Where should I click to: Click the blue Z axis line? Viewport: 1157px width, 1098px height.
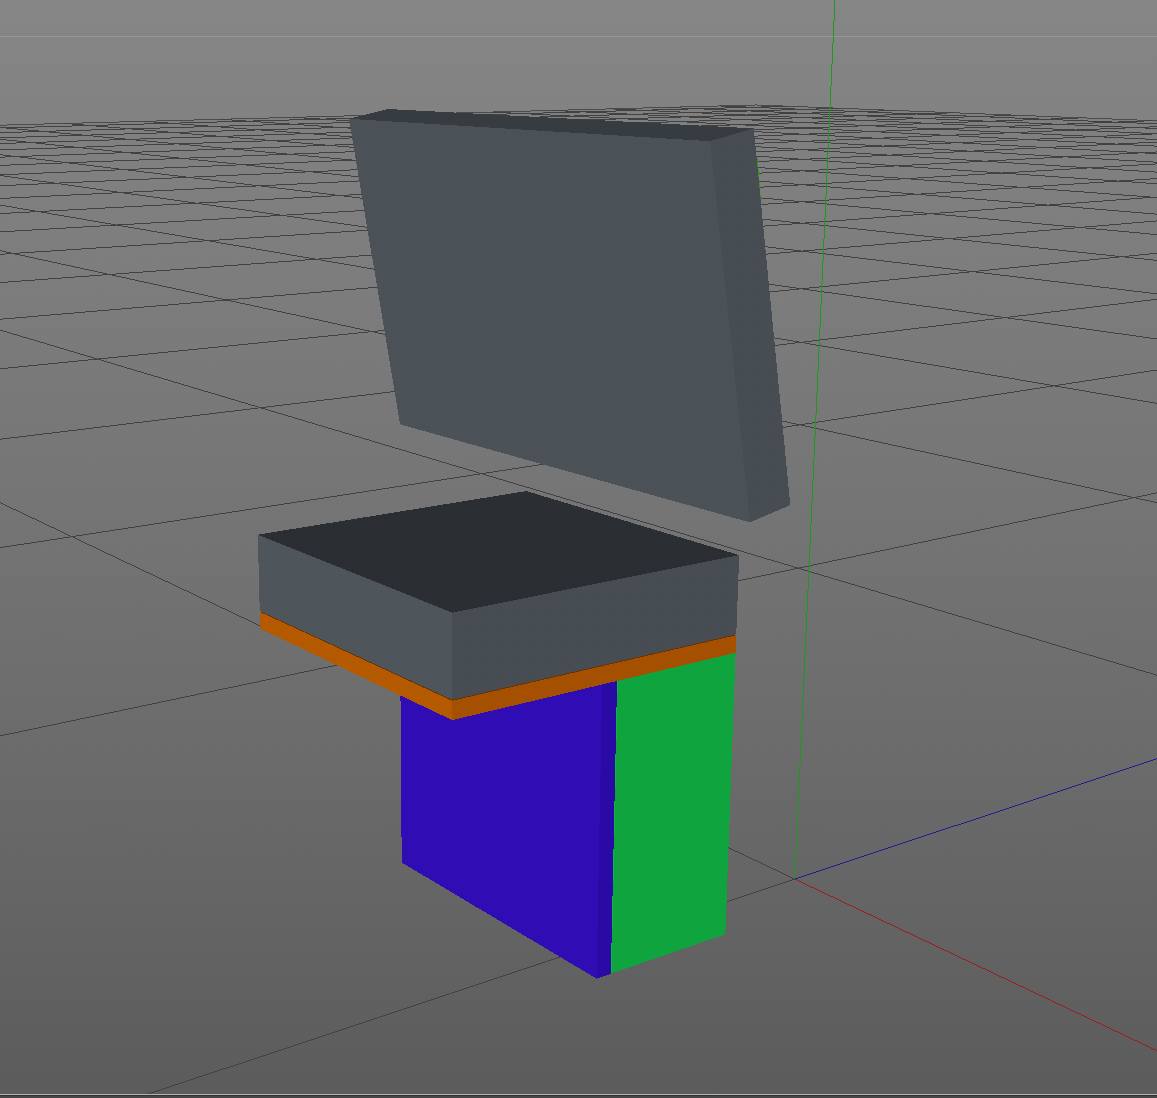click(1000, 809)
